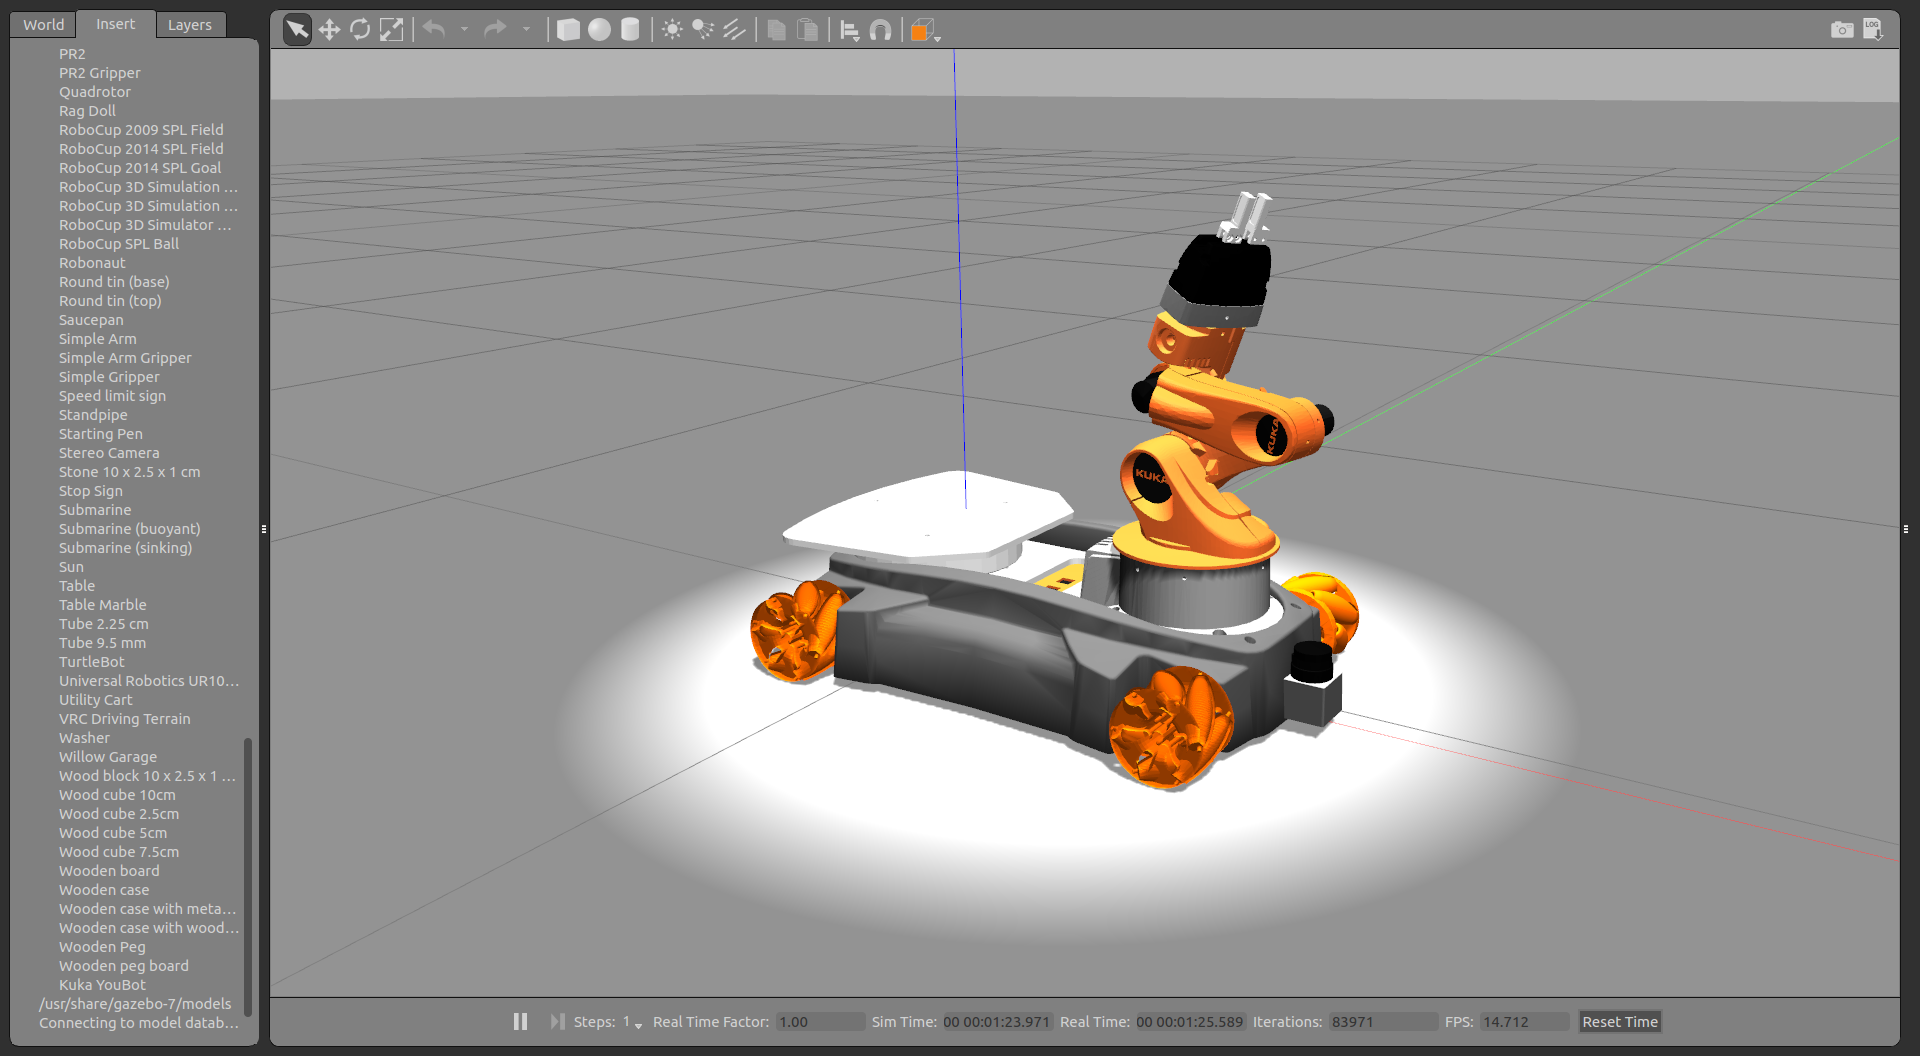Select the scale mode tool

pyautogui.click(x=391, y=30)
